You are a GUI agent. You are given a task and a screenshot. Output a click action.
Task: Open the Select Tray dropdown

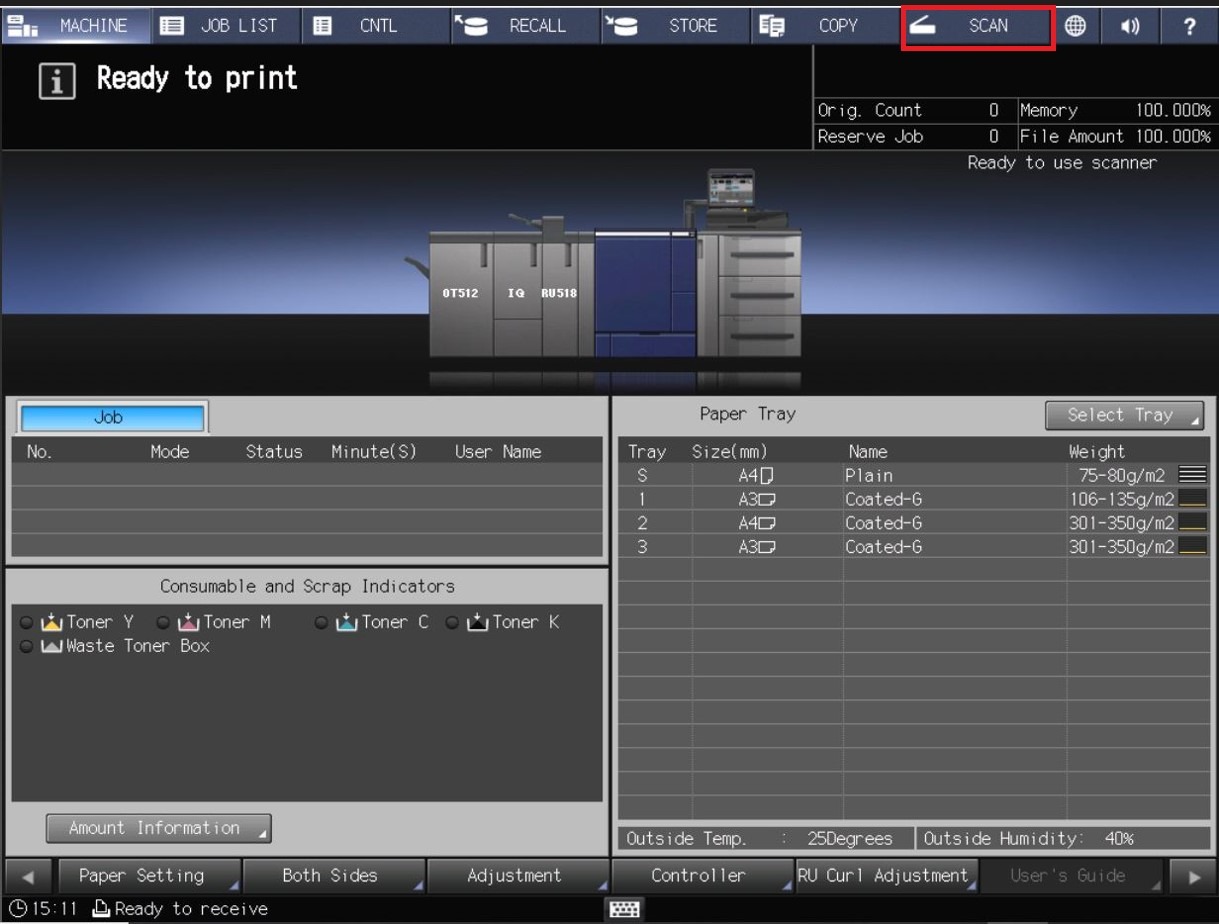tap(1124, 415)
